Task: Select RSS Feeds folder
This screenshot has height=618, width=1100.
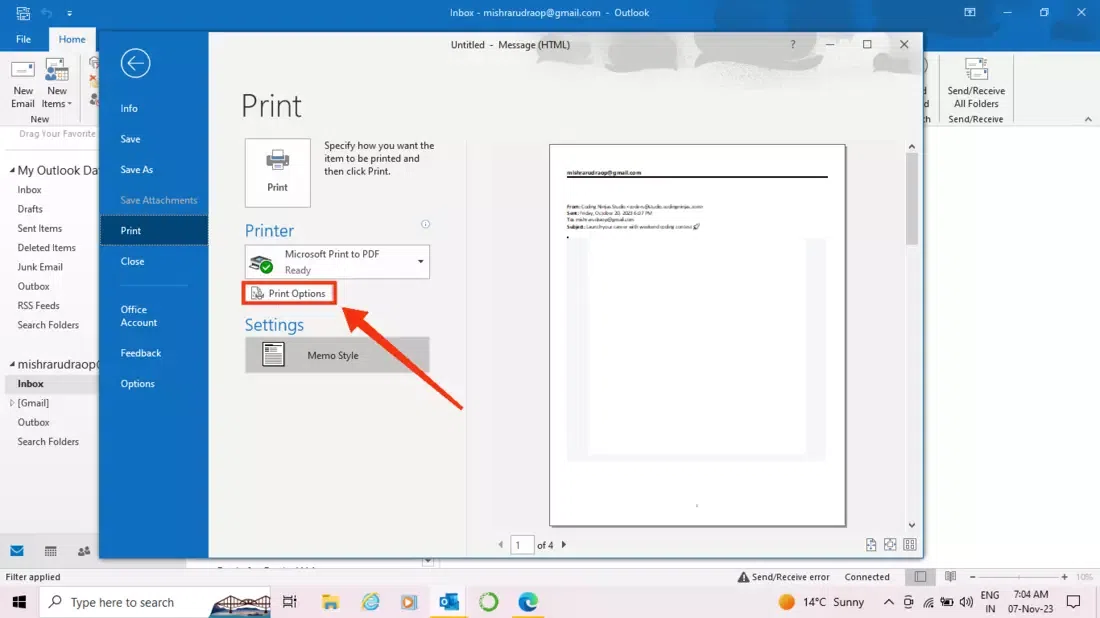Action: [x=39, y=306]
